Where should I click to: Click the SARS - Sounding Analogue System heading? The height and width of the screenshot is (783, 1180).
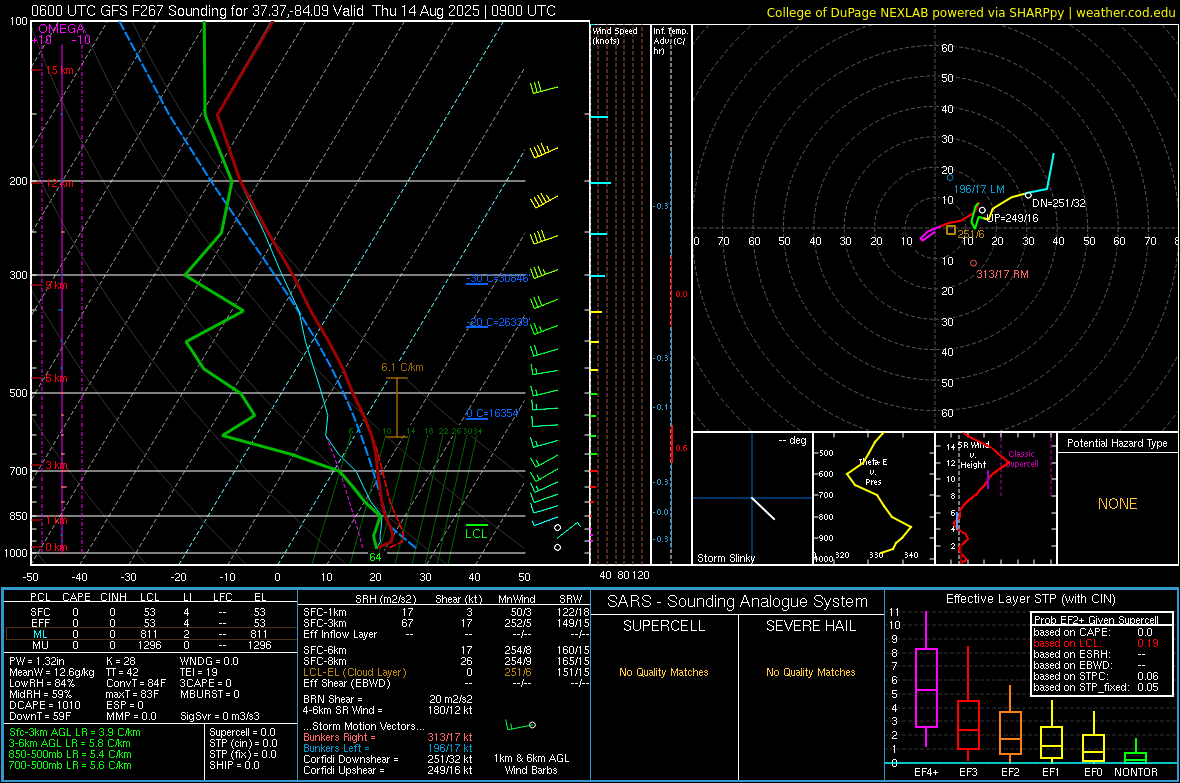(x=738, y=602)
